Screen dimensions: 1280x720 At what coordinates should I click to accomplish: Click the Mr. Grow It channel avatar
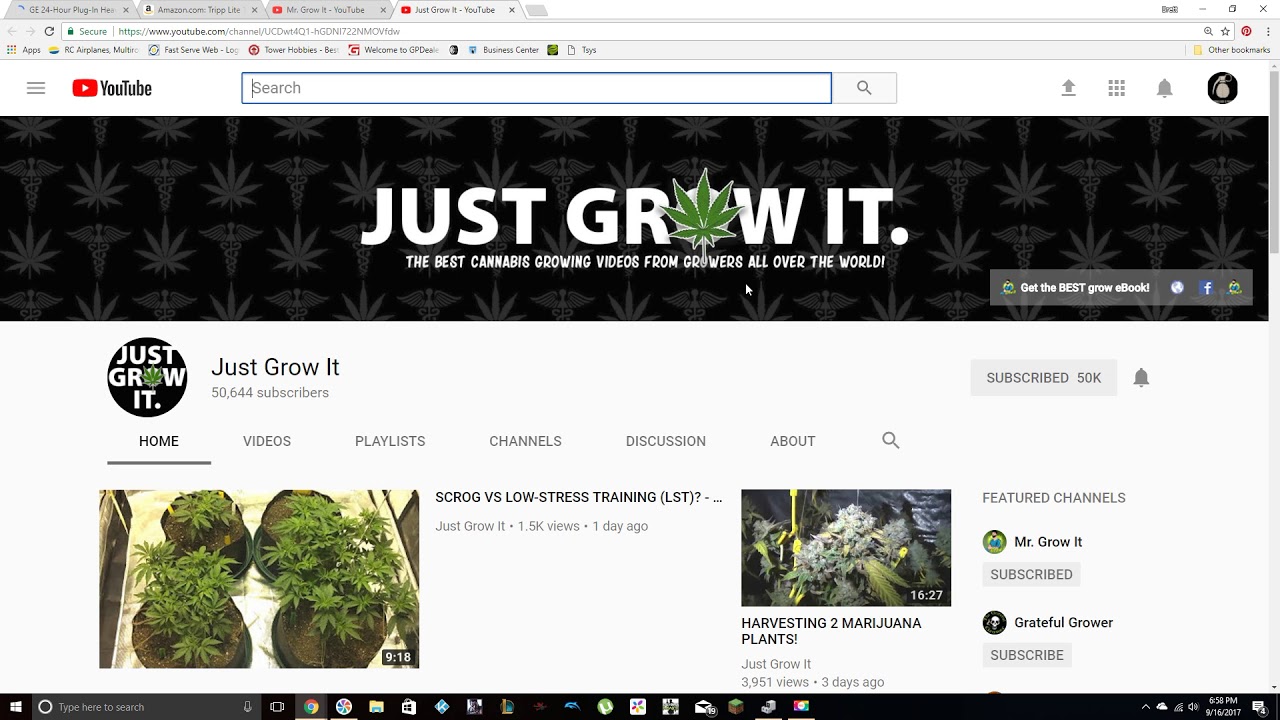pos(994,542)
